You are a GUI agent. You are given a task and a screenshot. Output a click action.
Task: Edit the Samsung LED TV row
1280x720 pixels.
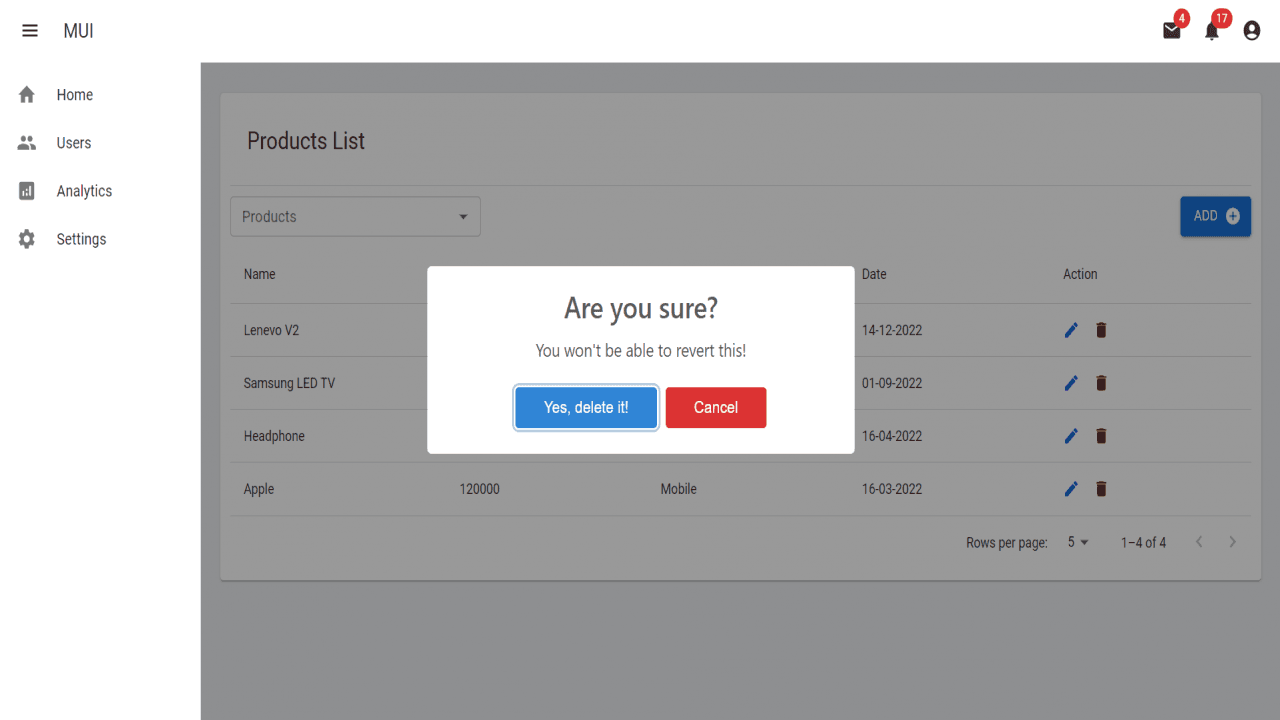[1071, 383]
